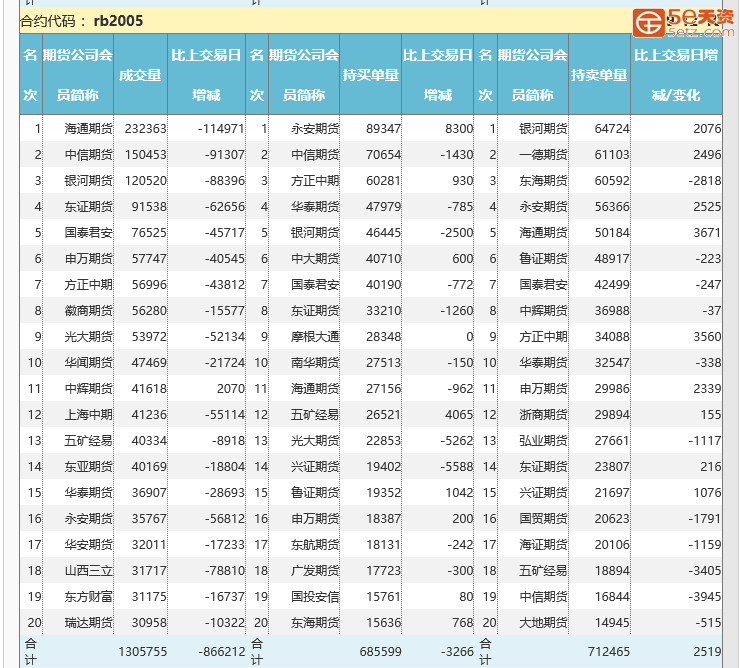The height and width of the screenshot is (668, 740).
Task: Select 海通期货 in the volume ranking
Action: [88, 128]
